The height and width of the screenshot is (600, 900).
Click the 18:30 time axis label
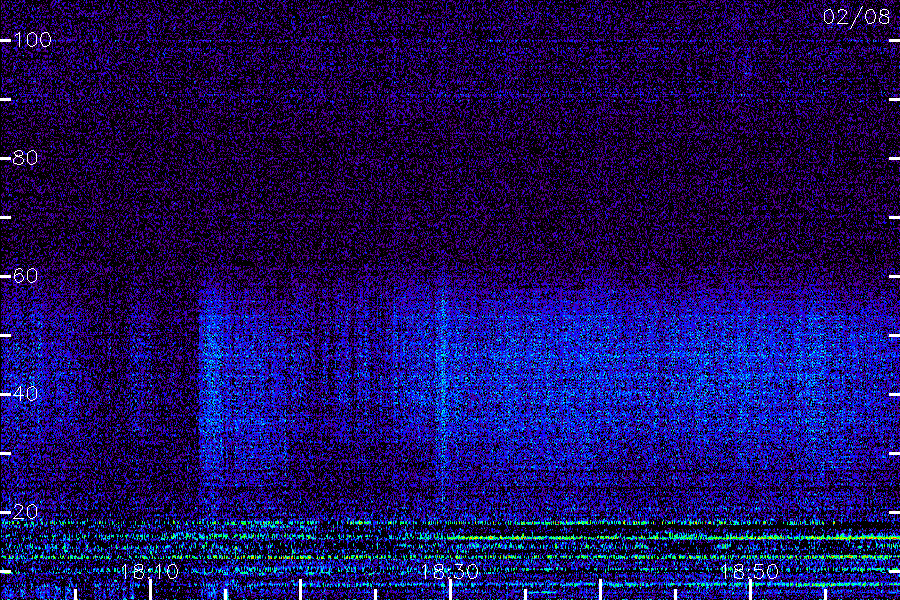449,572
